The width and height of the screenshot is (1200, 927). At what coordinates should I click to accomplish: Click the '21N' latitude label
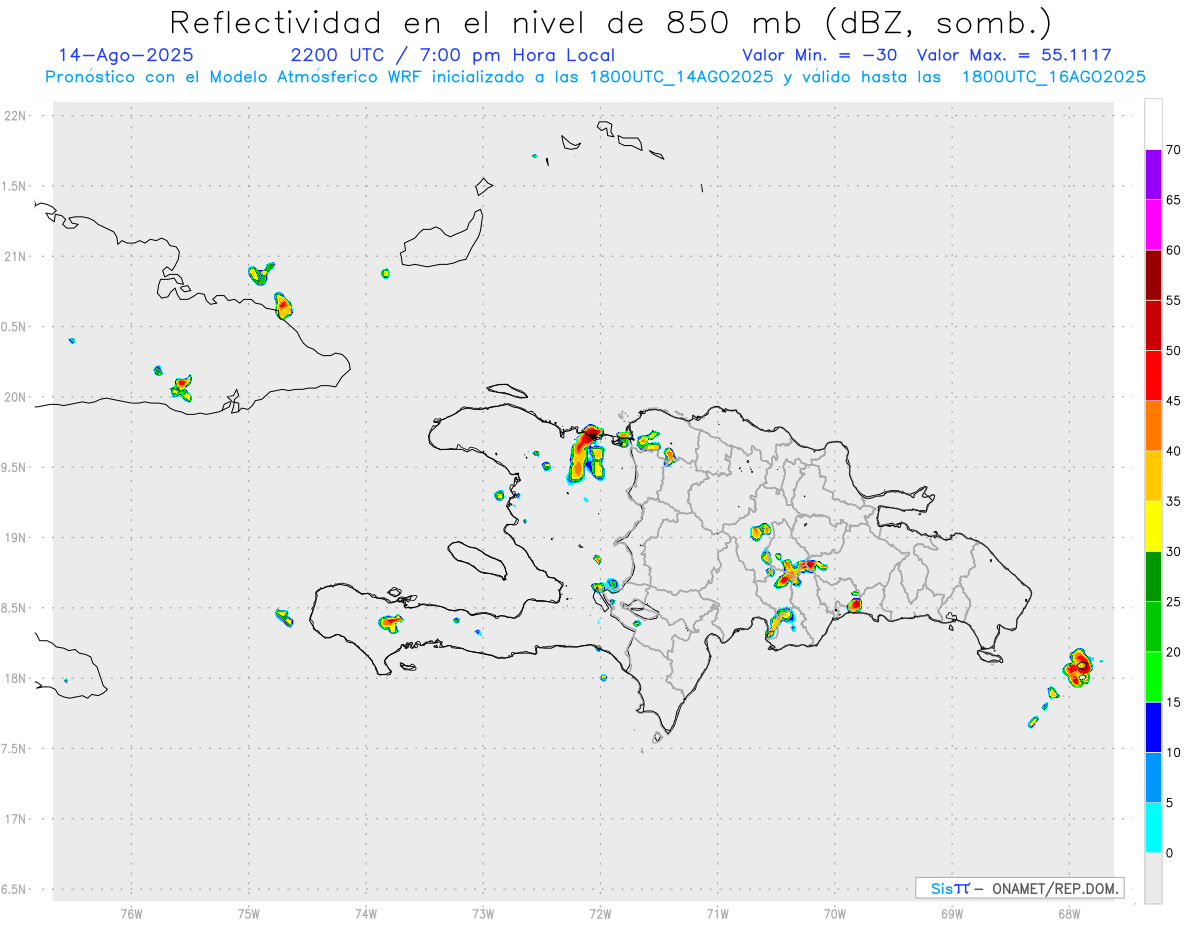[17, 256]
